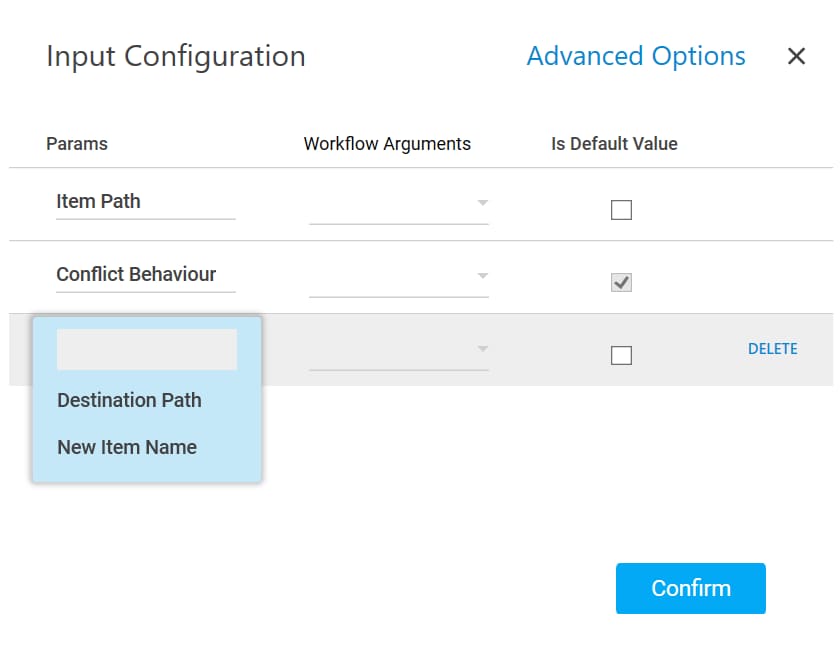Click the Params column header
The height and width of the screenshot is (651, 840).
[x=77, y=144]
